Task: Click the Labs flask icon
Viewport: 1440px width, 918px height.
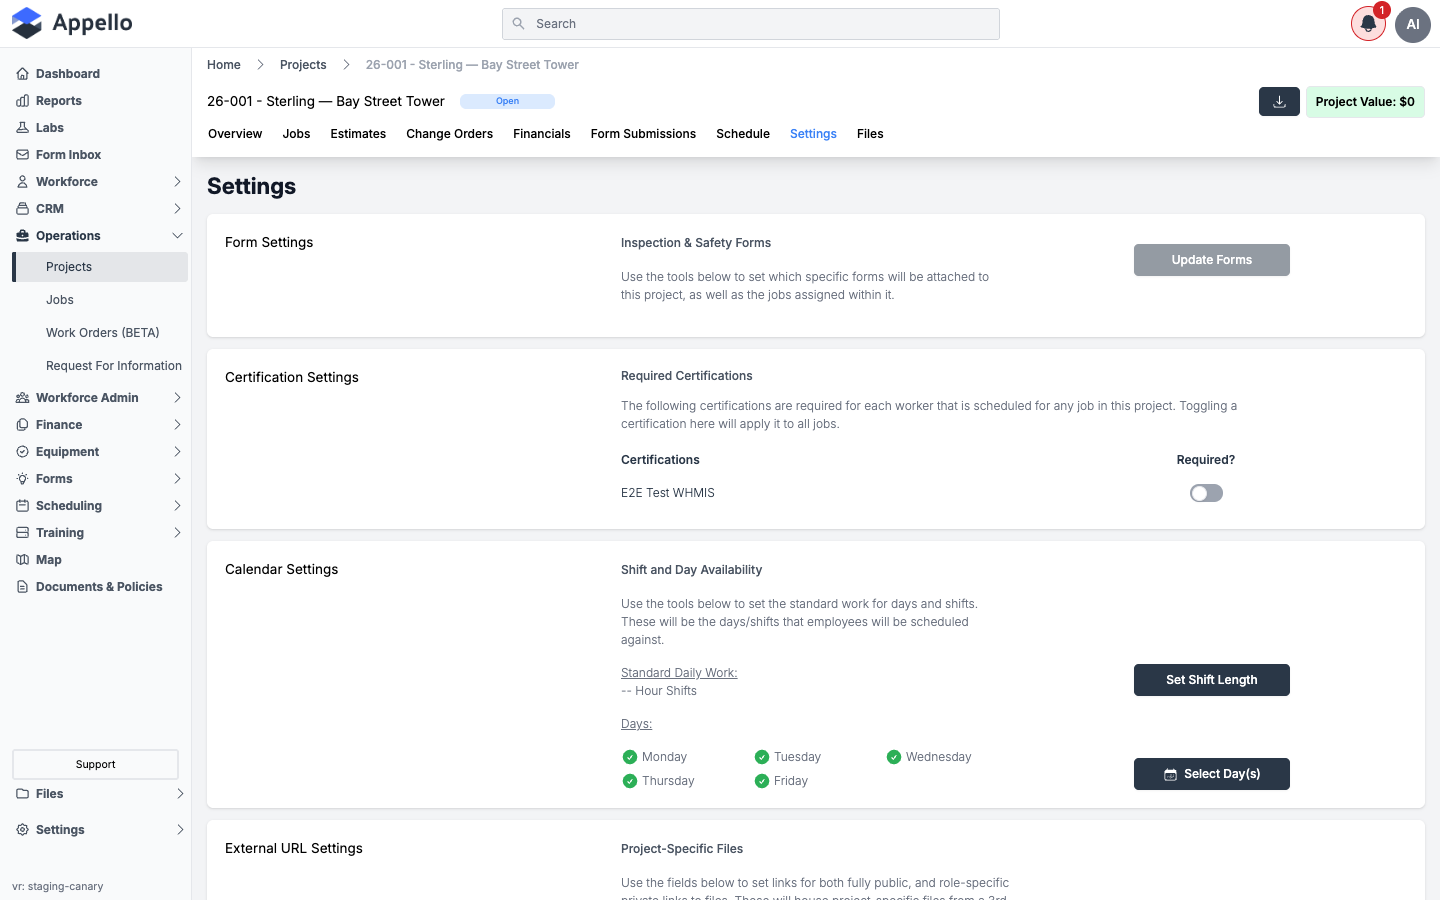Action: pyautogui.click(x=22, y=128)
